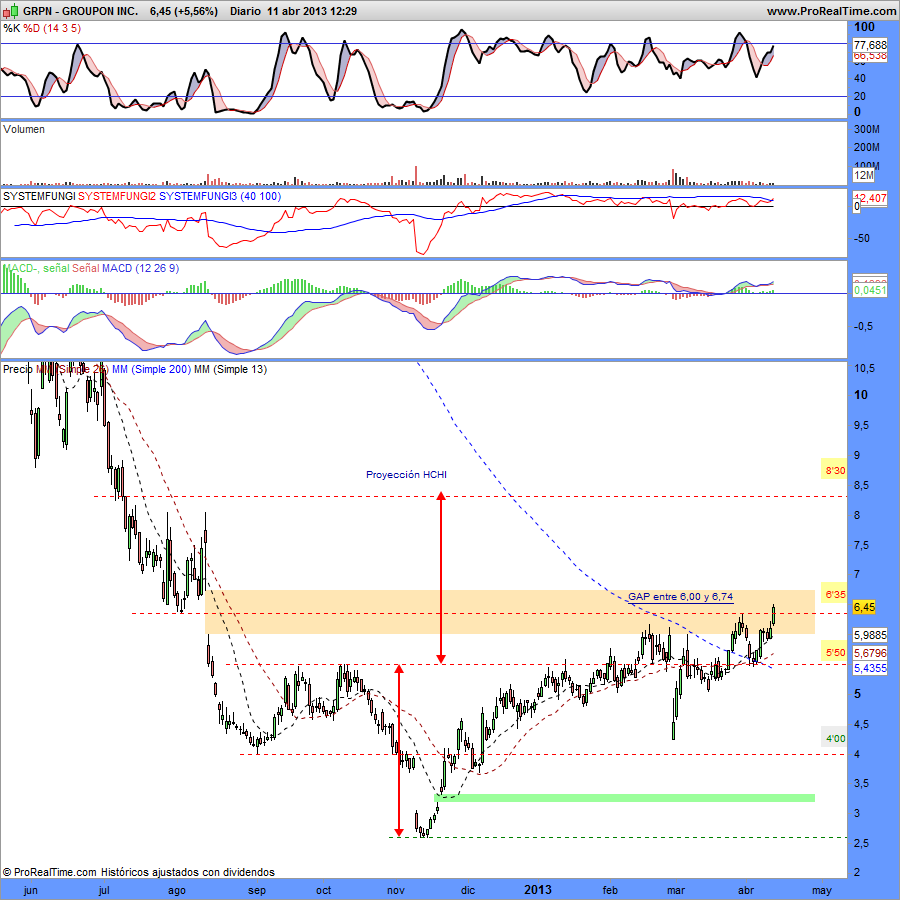This screenshot has height=900, width=900.
Task: Click the 'GAP entre 6,00 y 6,74' annotation
Action: click(x=680, y=596)
